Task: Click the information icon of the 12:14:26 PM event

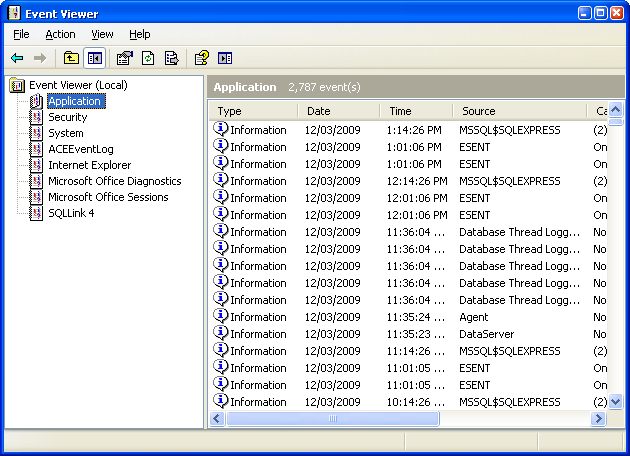Action: pos(221,180)
